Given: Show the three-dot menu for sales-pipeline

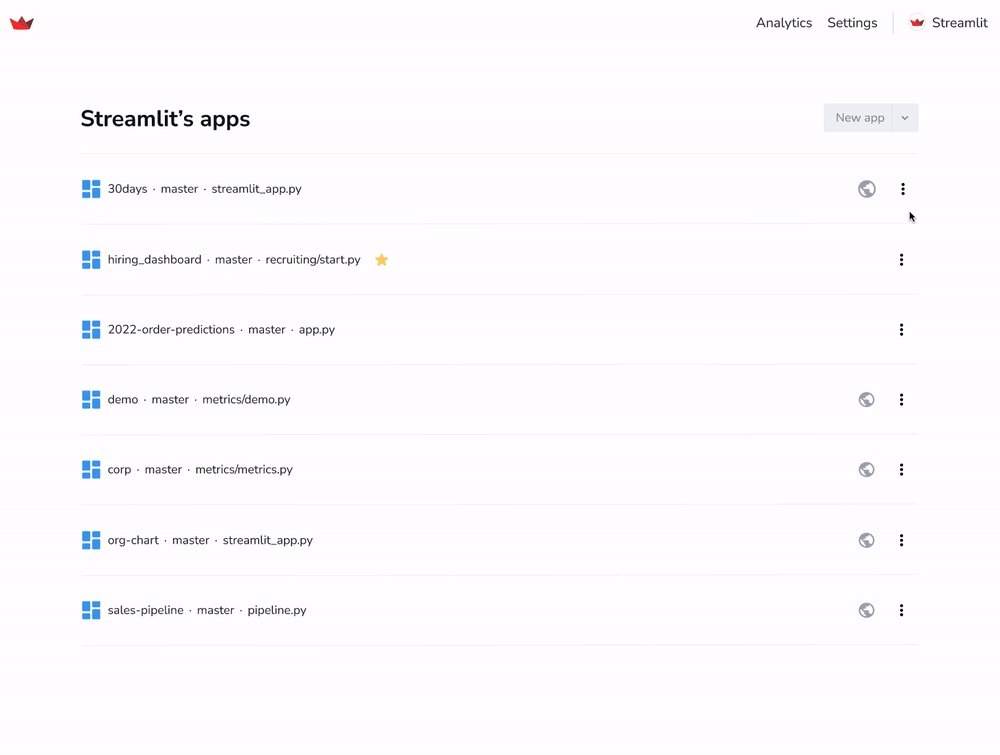Looking at the screenshot, I should click(901, 610).
